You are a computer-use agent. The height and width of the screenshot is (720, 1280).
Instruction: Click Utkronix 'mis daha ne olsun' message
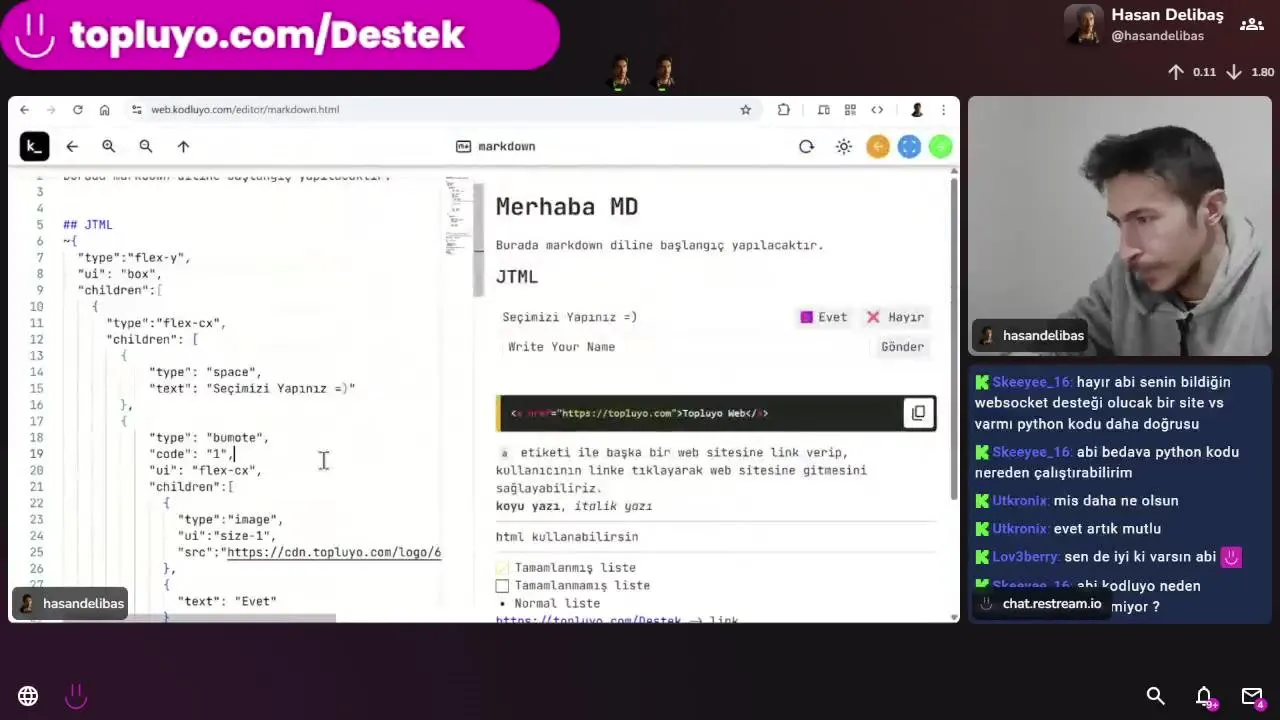pos(1077,501)
